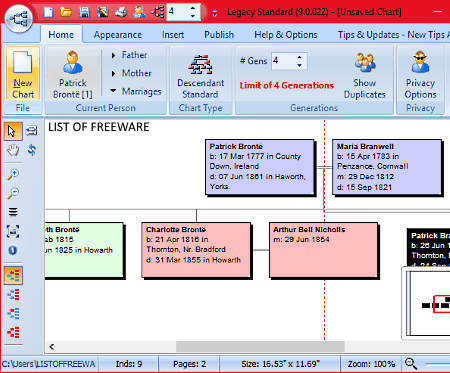Increase # Gens value with up arrow
Screen dimensions: 450x373
click(300, 57)
